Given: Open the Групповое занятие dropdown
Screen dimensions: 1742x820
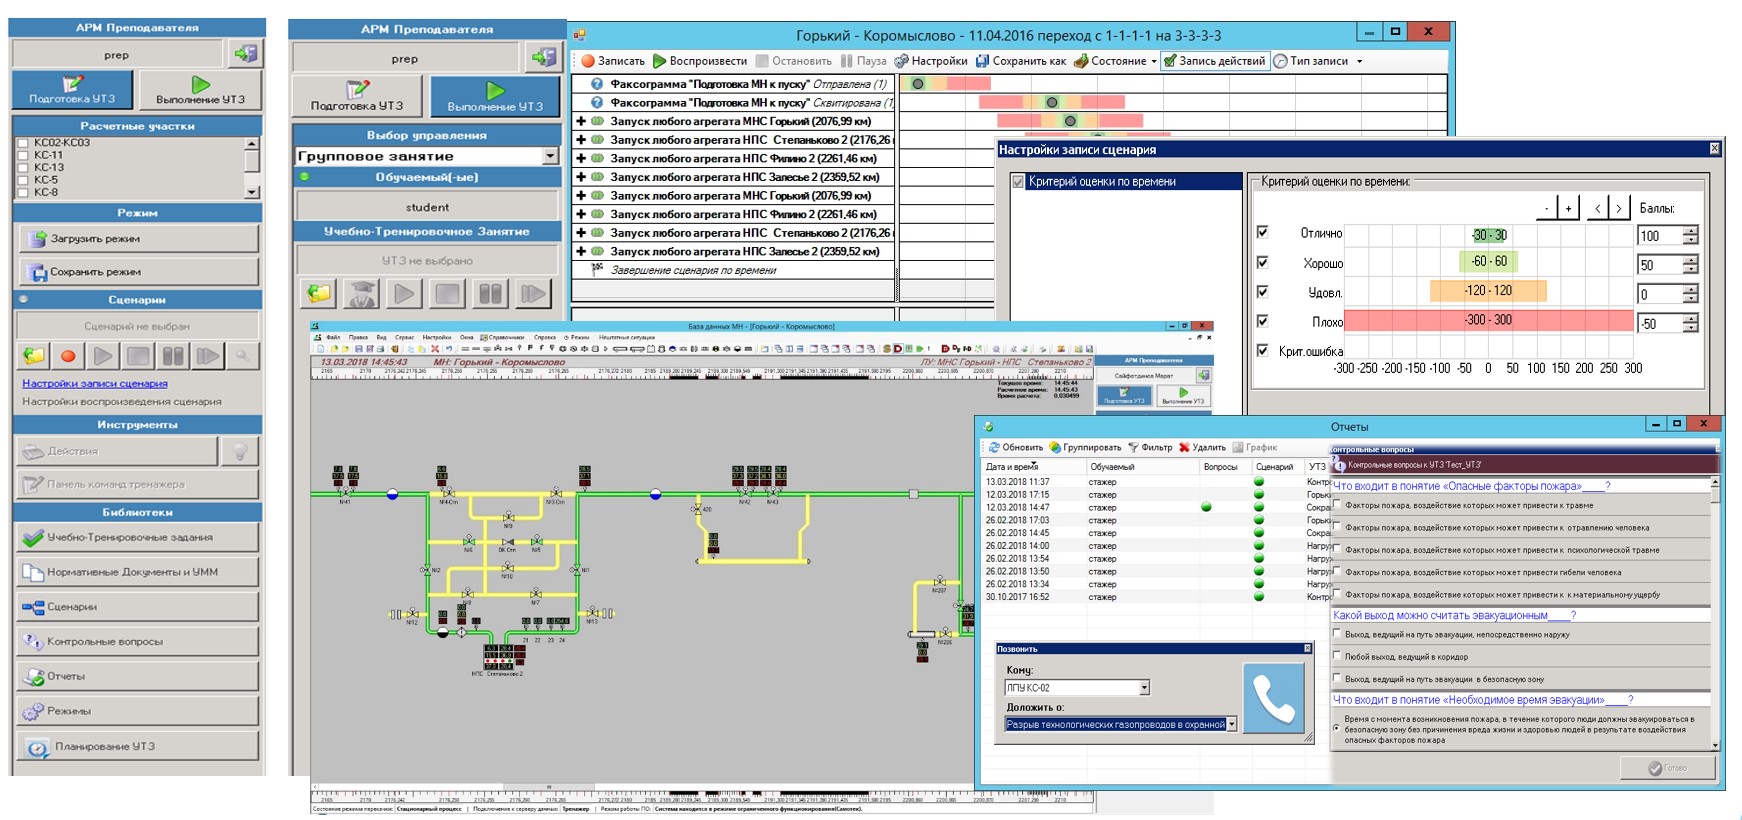Looking at the screenshot, I should pyautogui.click(x=550, y=156).
